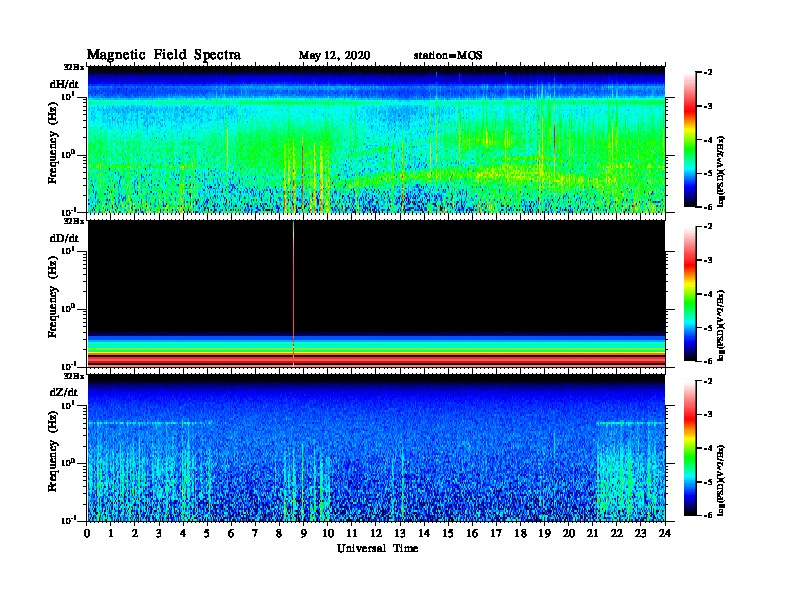Click the dZ/dt panel label

click(64, 392)
